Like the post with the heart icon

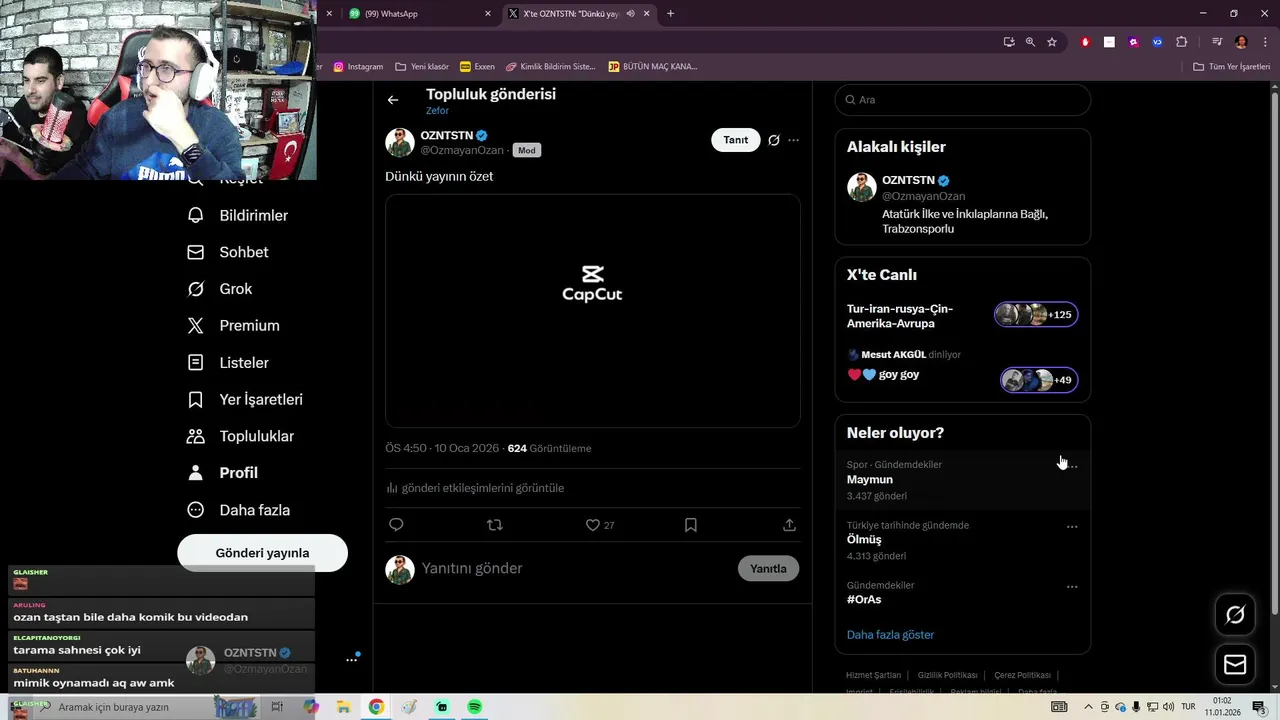click(x=592, y=525)
